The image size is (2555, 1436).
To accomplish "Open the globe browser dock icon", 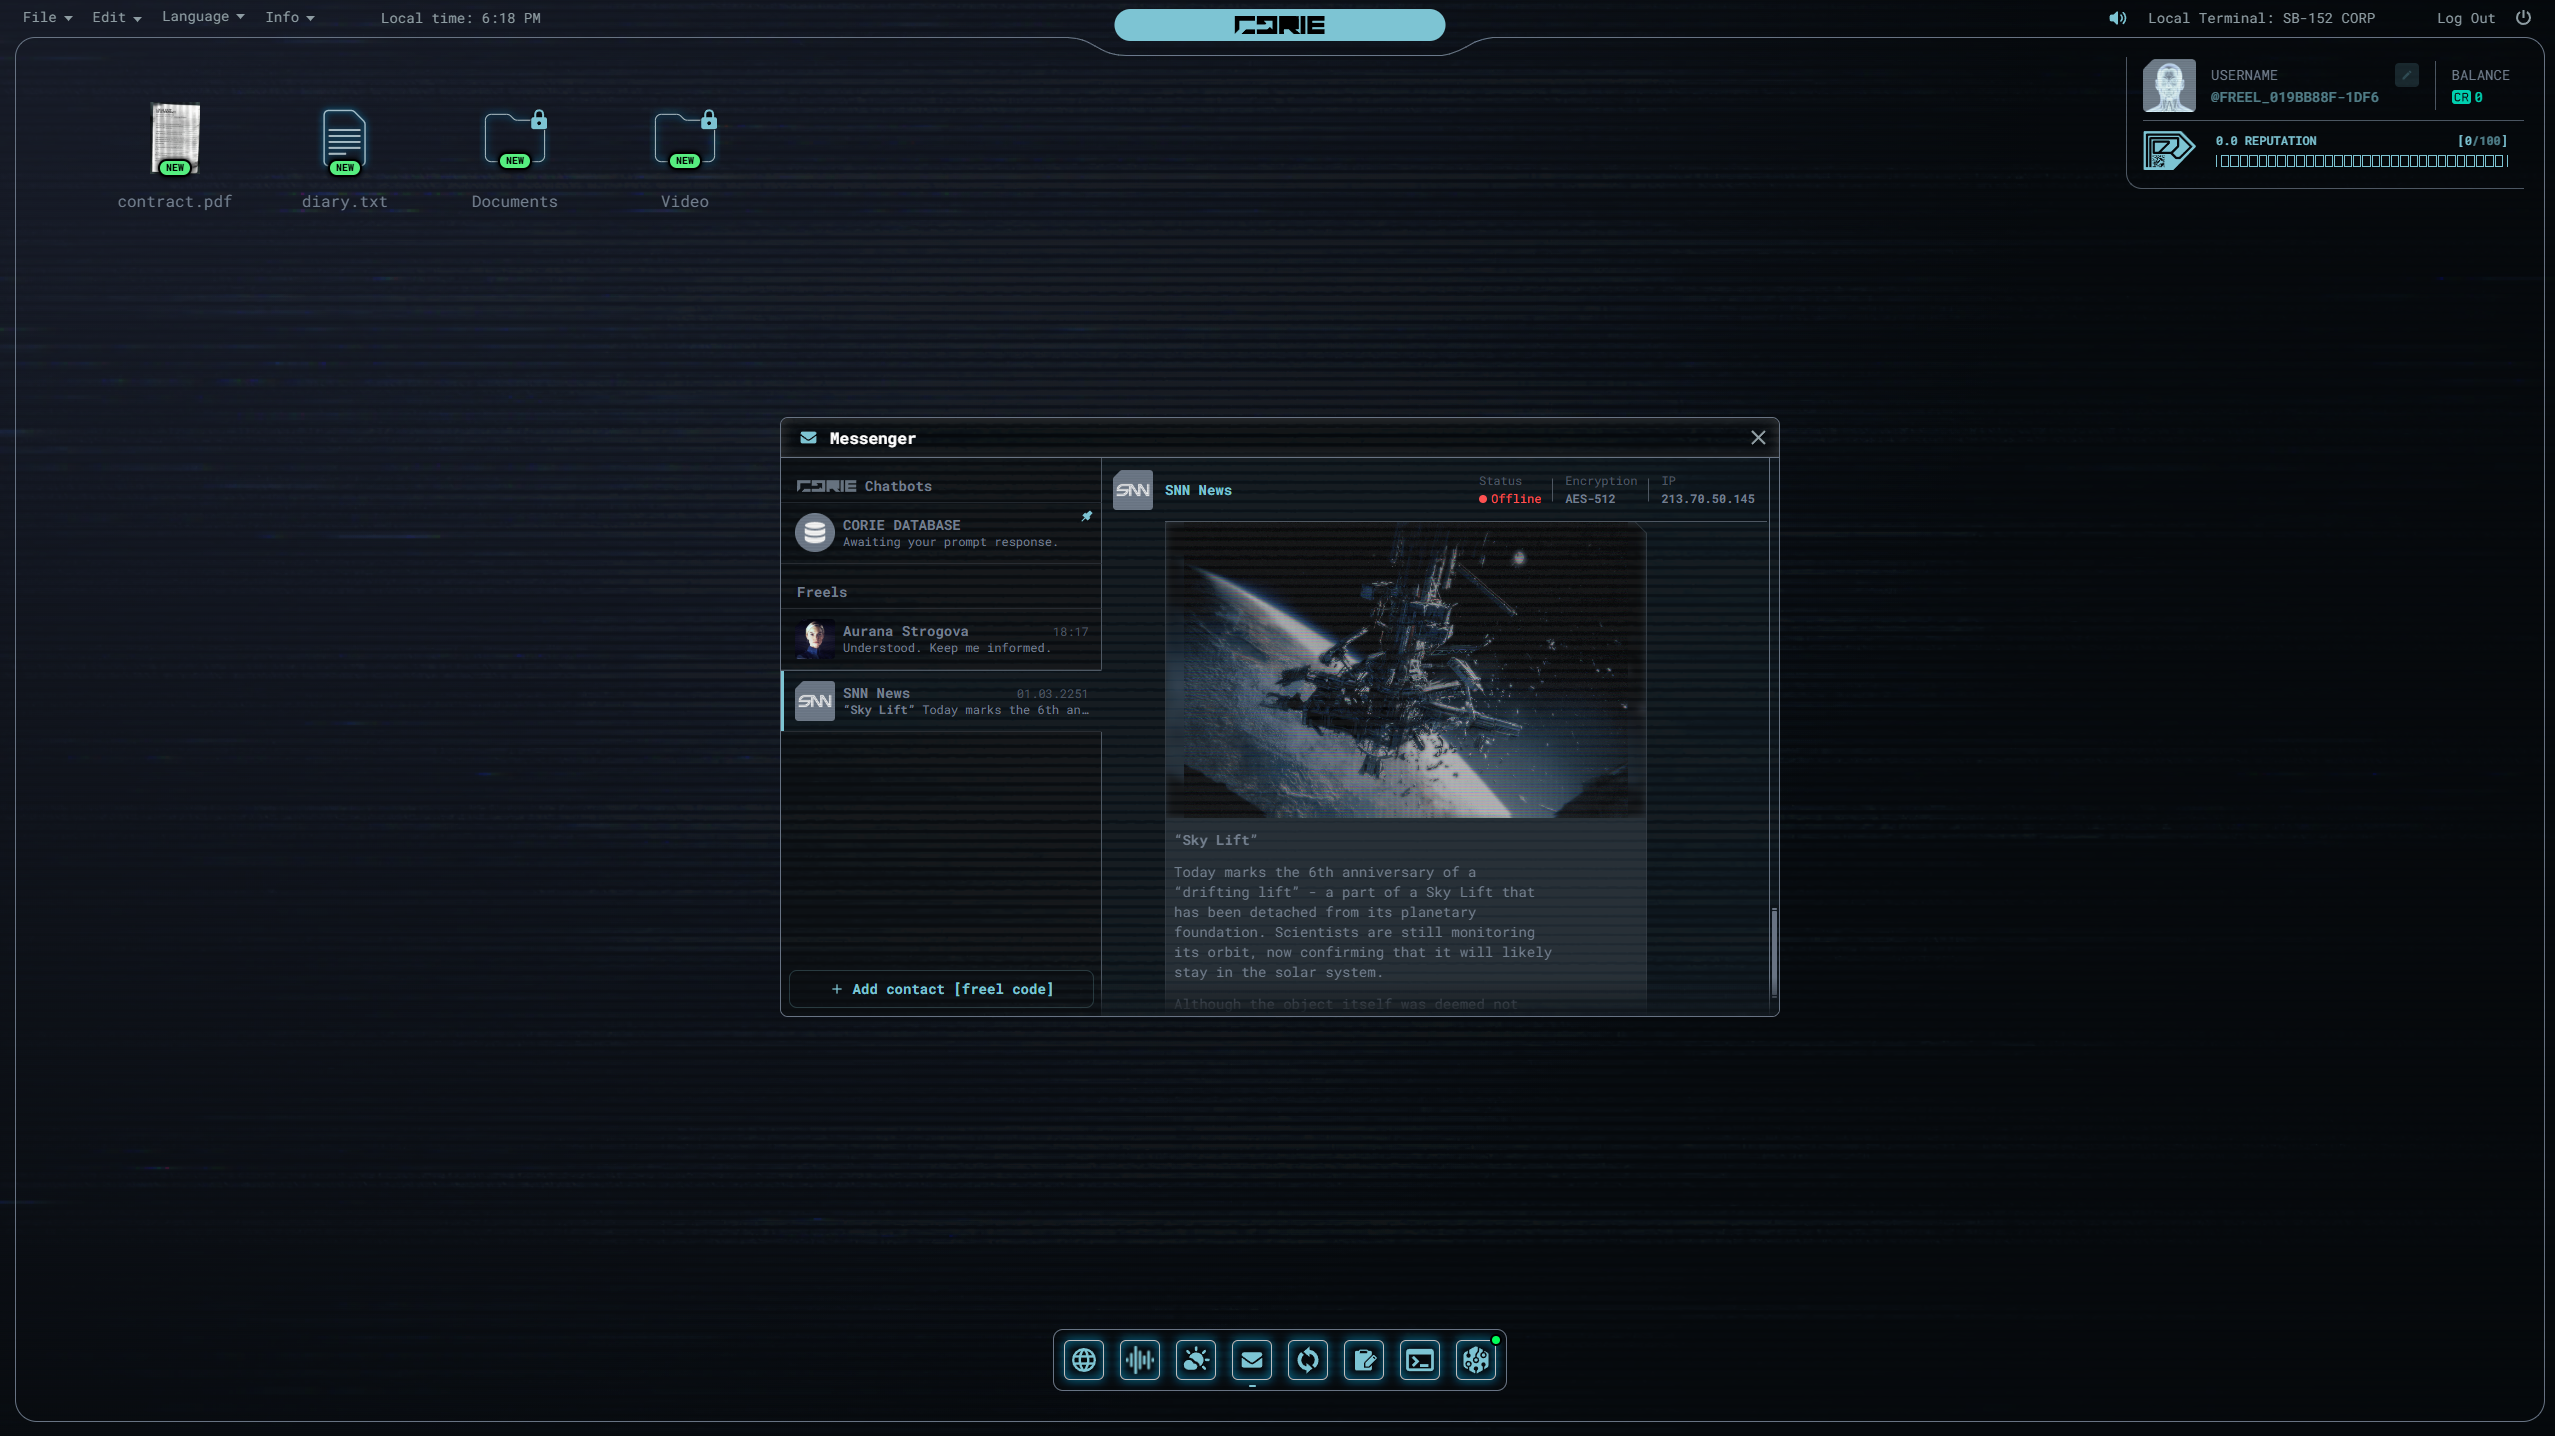I will tap(1084, 1360).
